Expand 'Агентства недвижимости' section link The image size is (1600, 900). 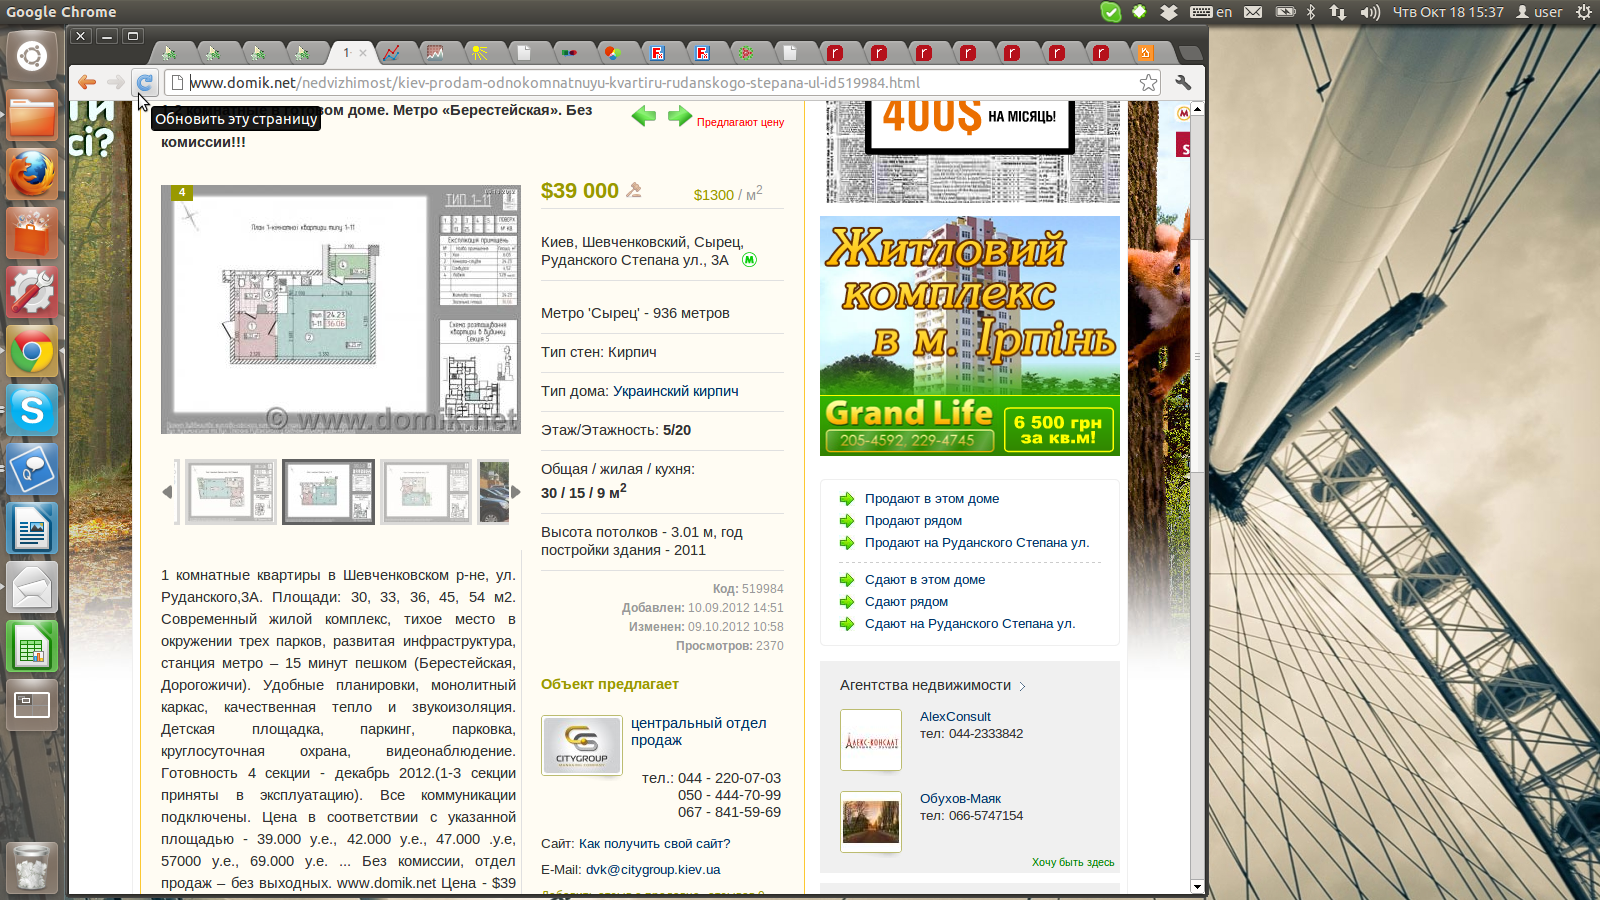[933, 685]
